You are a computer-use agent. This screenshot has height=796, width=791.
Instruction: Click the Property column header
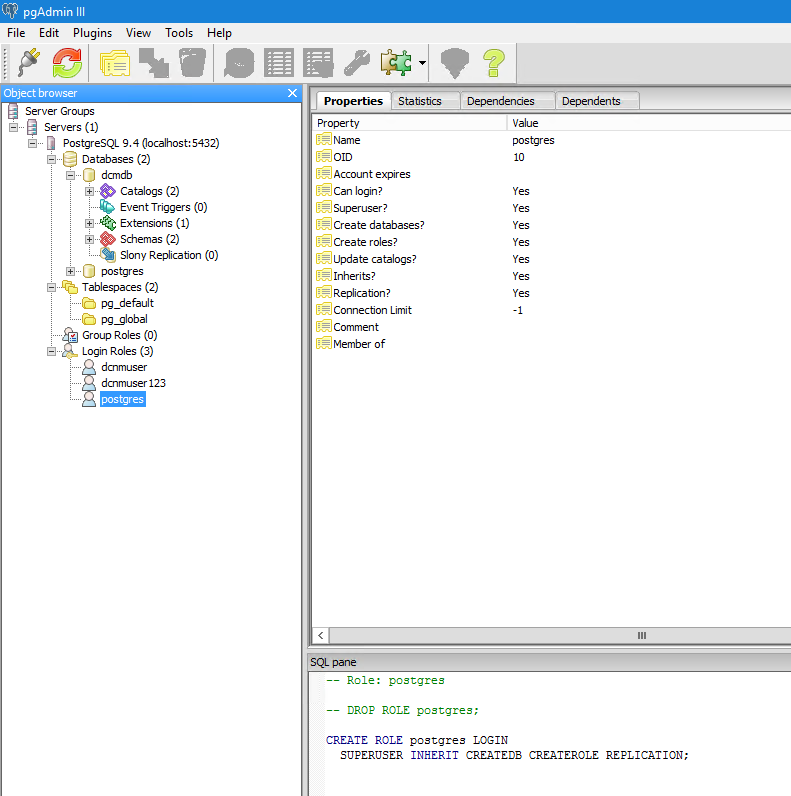pos(410,123)
